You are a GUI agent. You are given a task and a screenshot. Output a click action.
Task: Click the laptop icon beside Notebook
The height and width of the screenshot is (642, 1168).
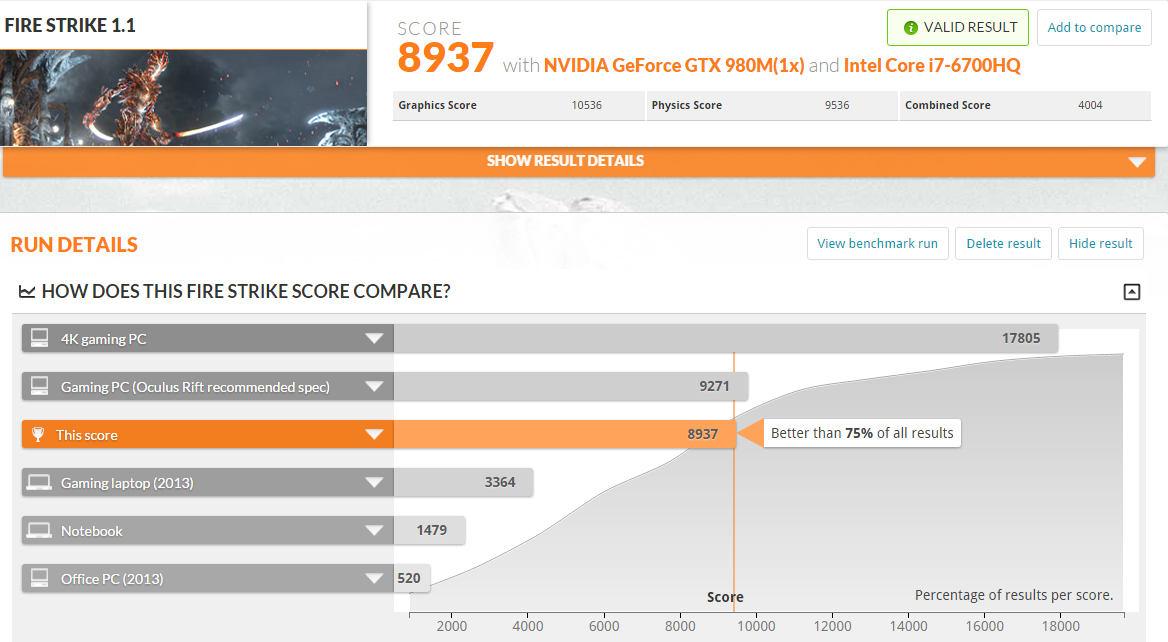[x=39, y=530]
